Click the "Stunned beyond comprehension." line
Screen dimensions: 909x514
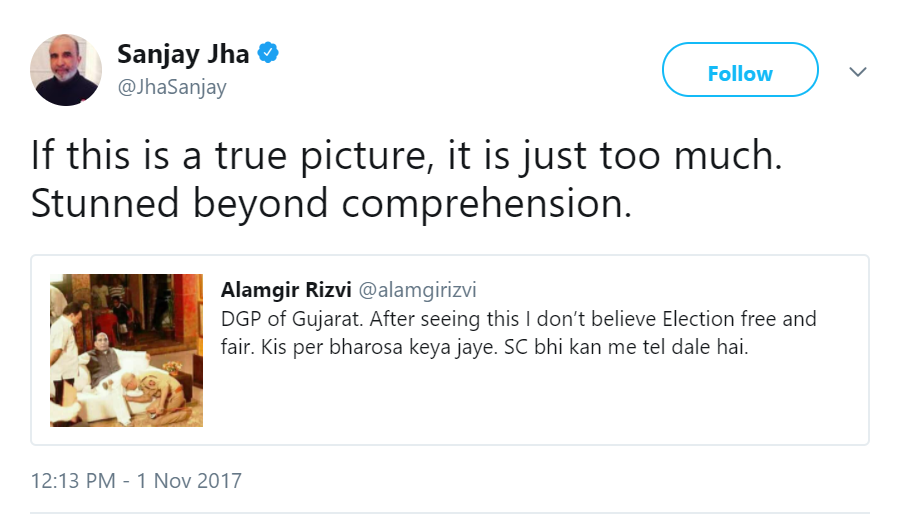[x=331, y=203]
